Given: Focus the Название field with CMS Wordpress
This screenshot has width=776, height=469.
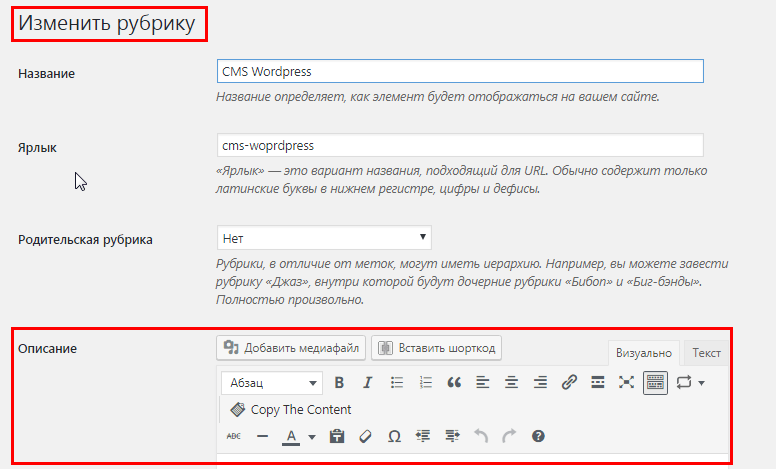Looking at the screenshot, I should click(460, 71).
